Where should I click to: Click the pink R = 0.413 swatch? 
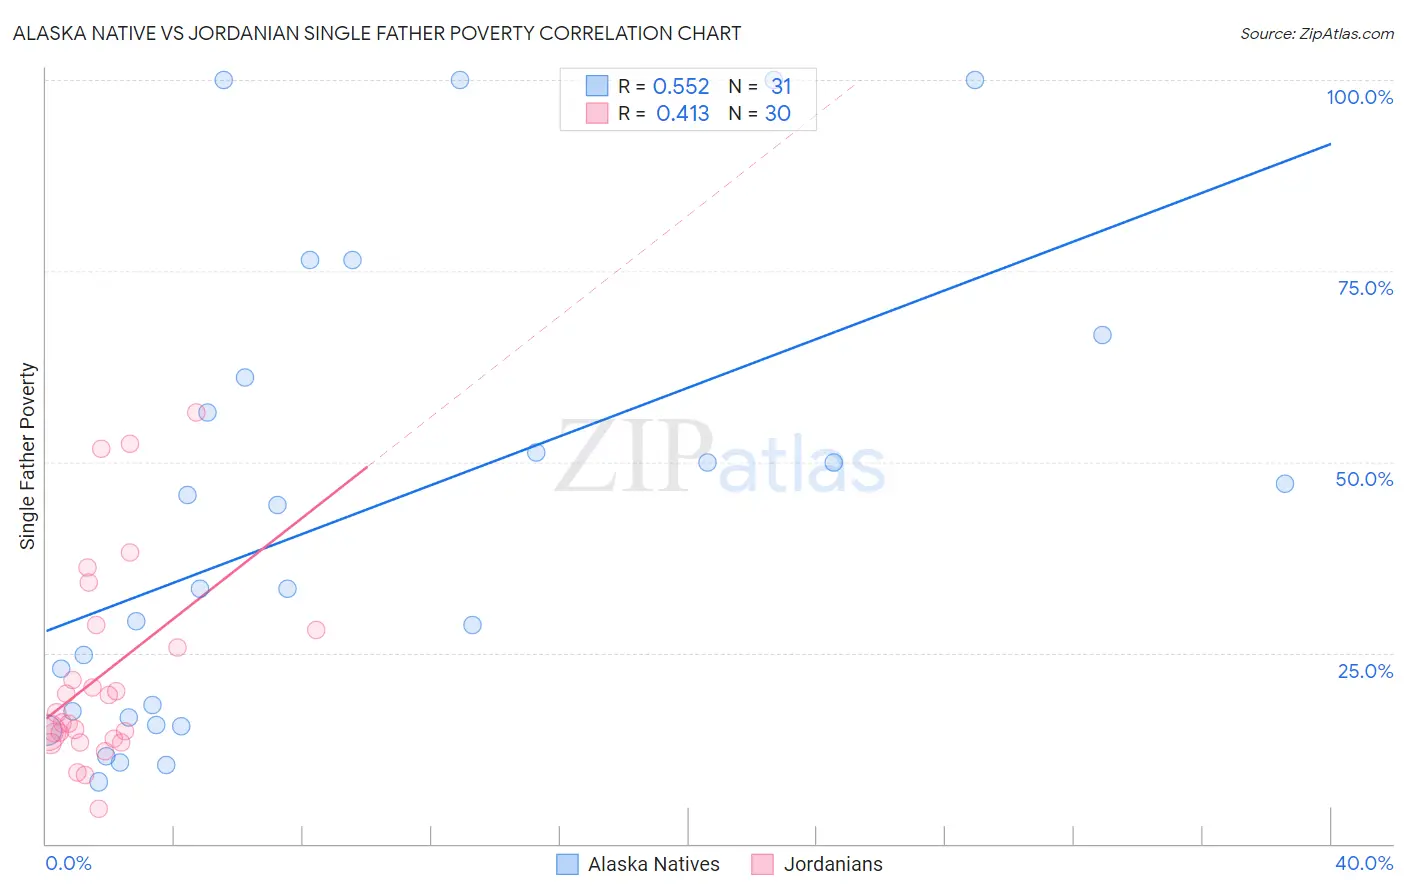pyautogui.click(x=597, y=113)
